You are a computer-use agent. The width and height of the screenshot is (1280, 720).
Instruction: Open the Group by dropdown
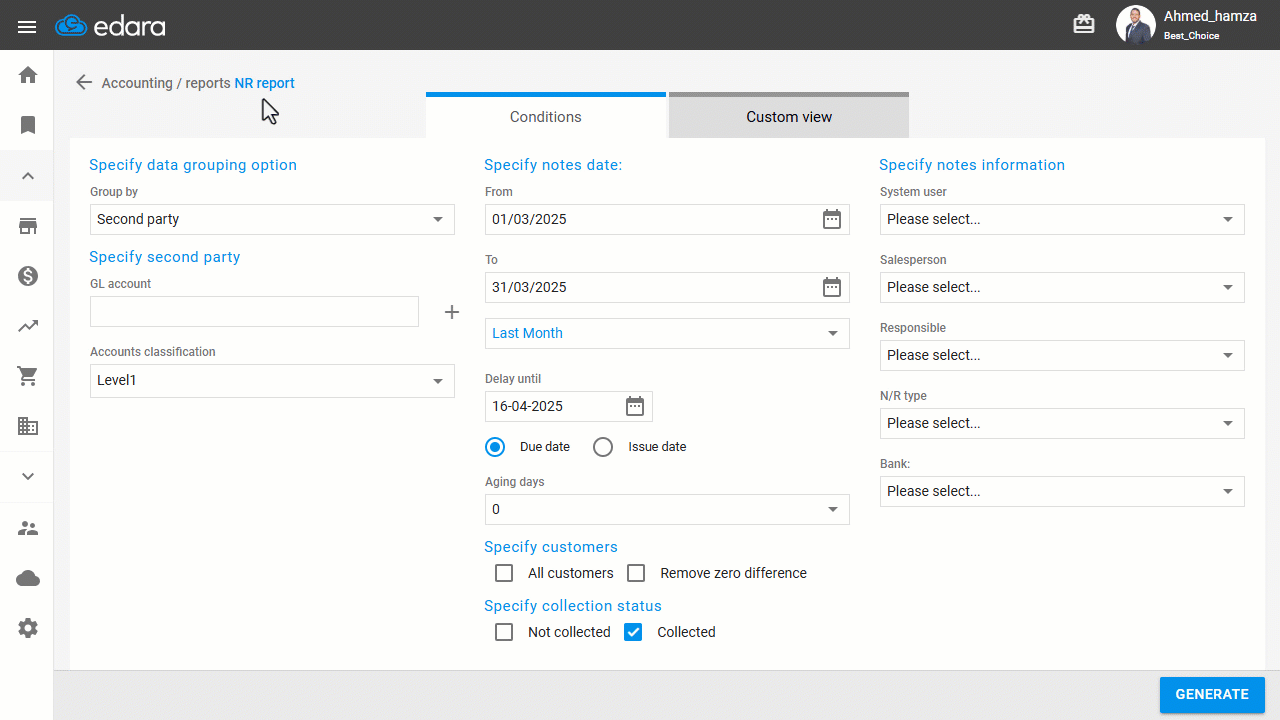tap(272, 219)
